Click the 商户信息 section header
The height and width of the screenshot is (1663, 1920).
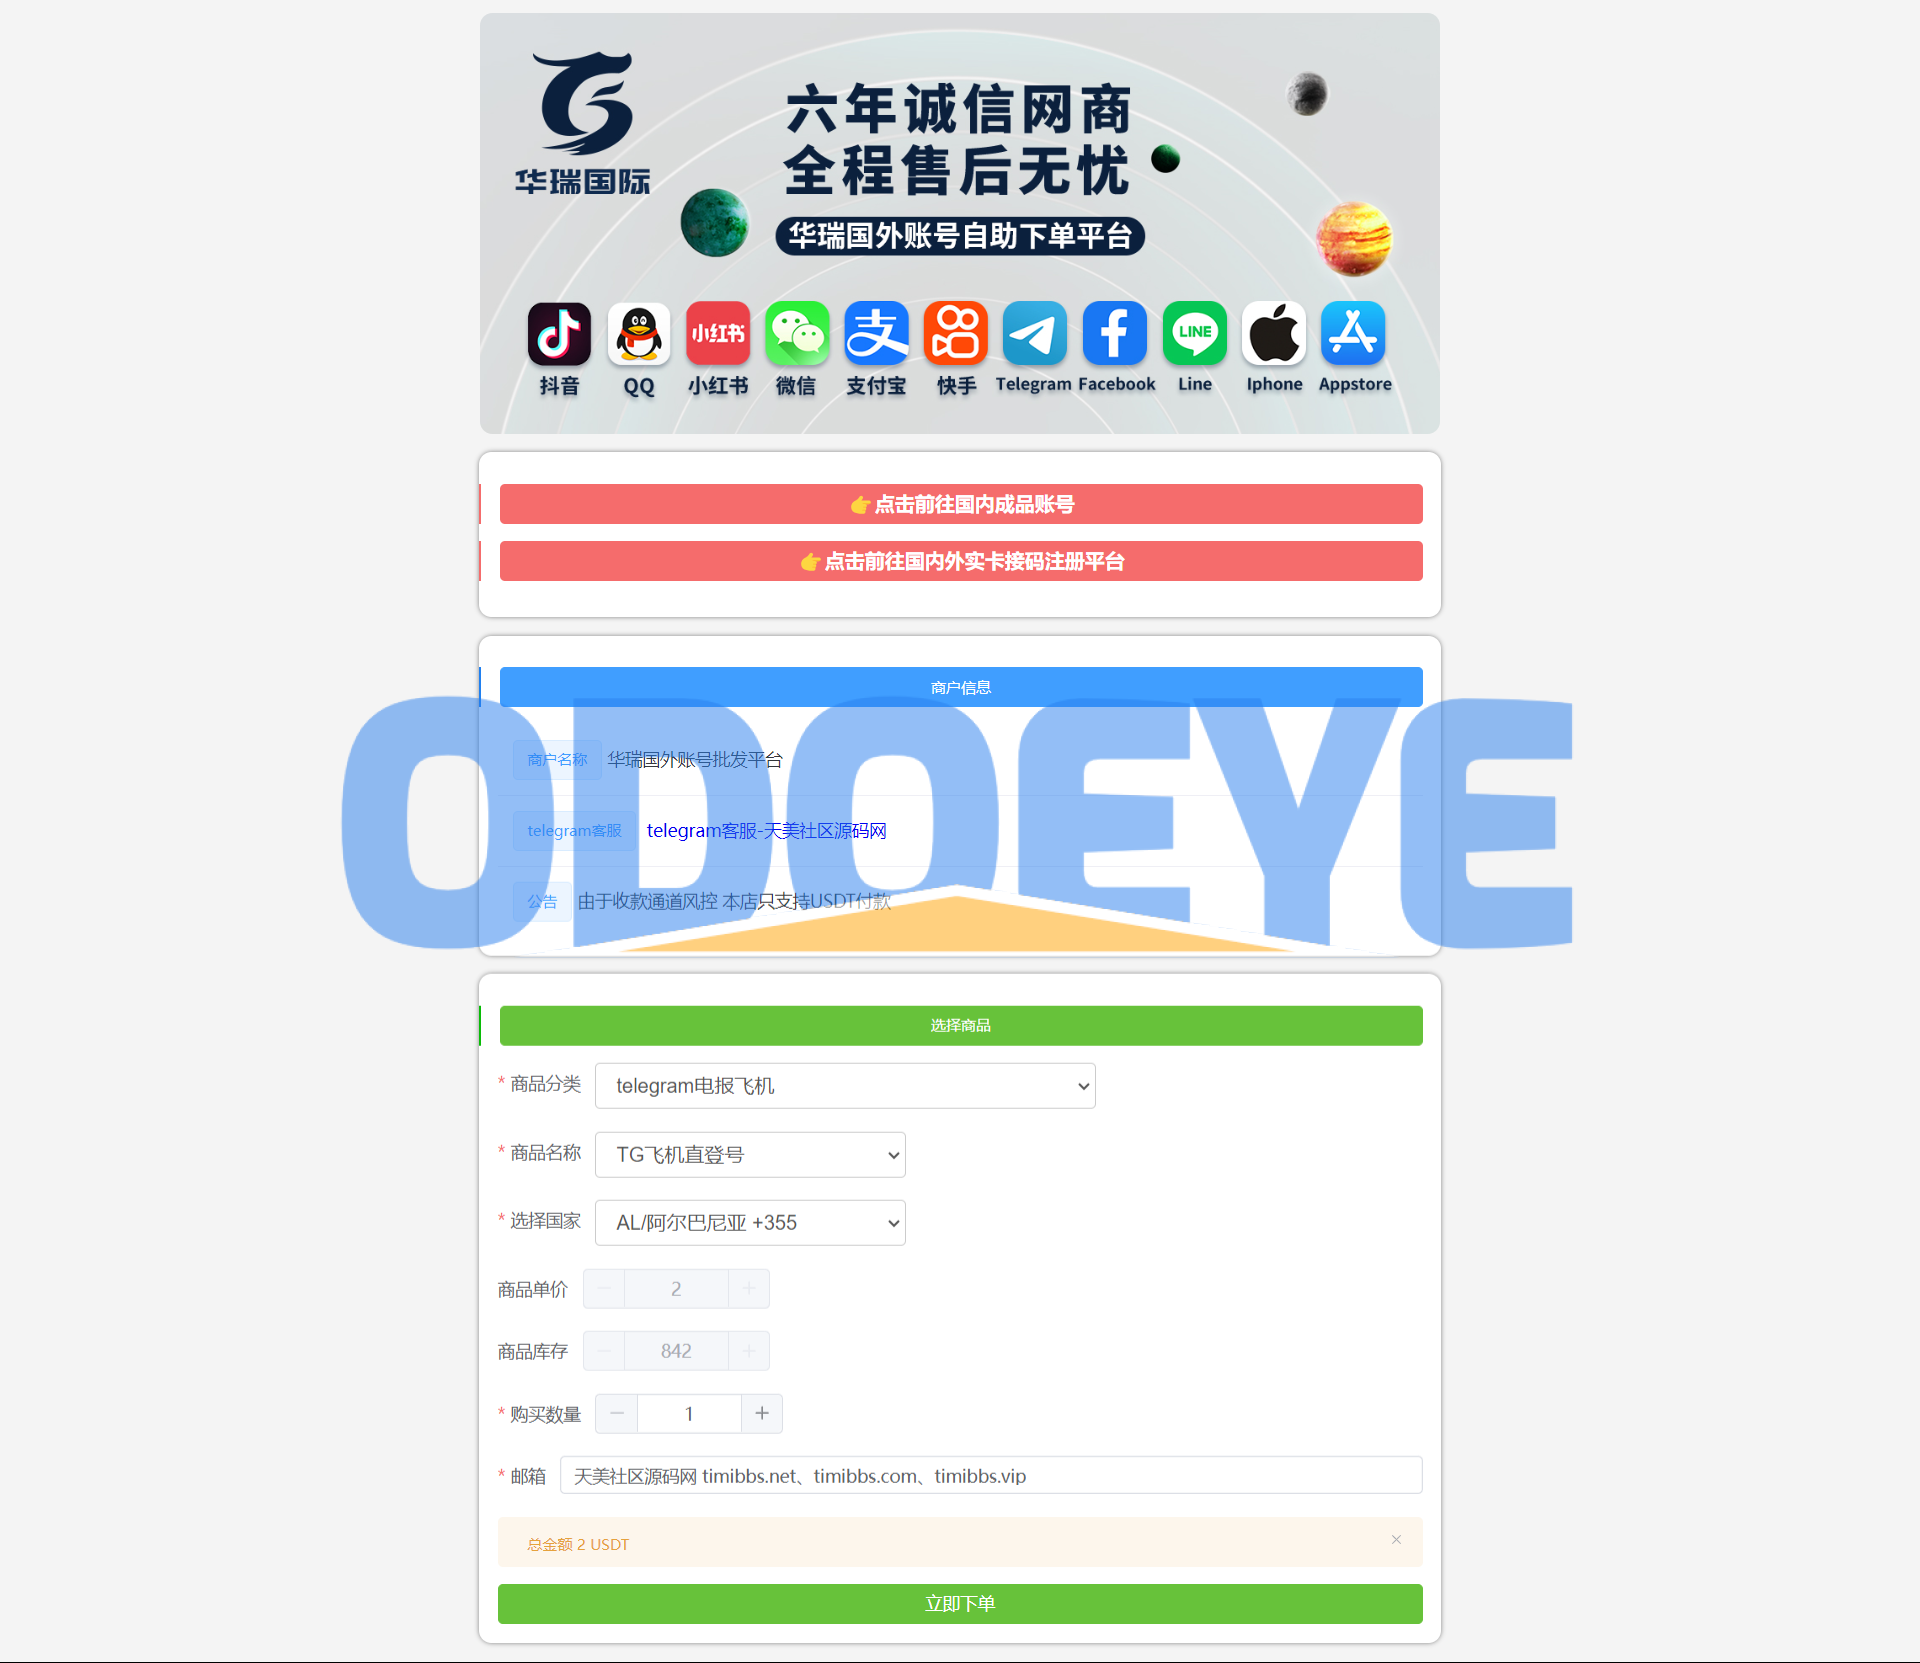tap(960, 687)
